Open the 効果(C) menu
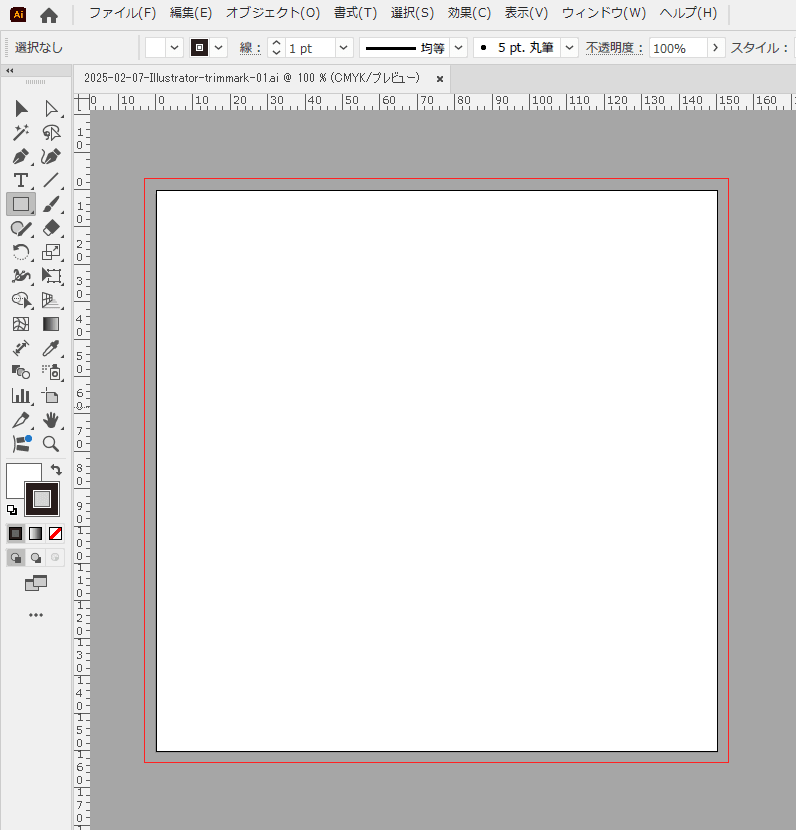 [469, 13]
